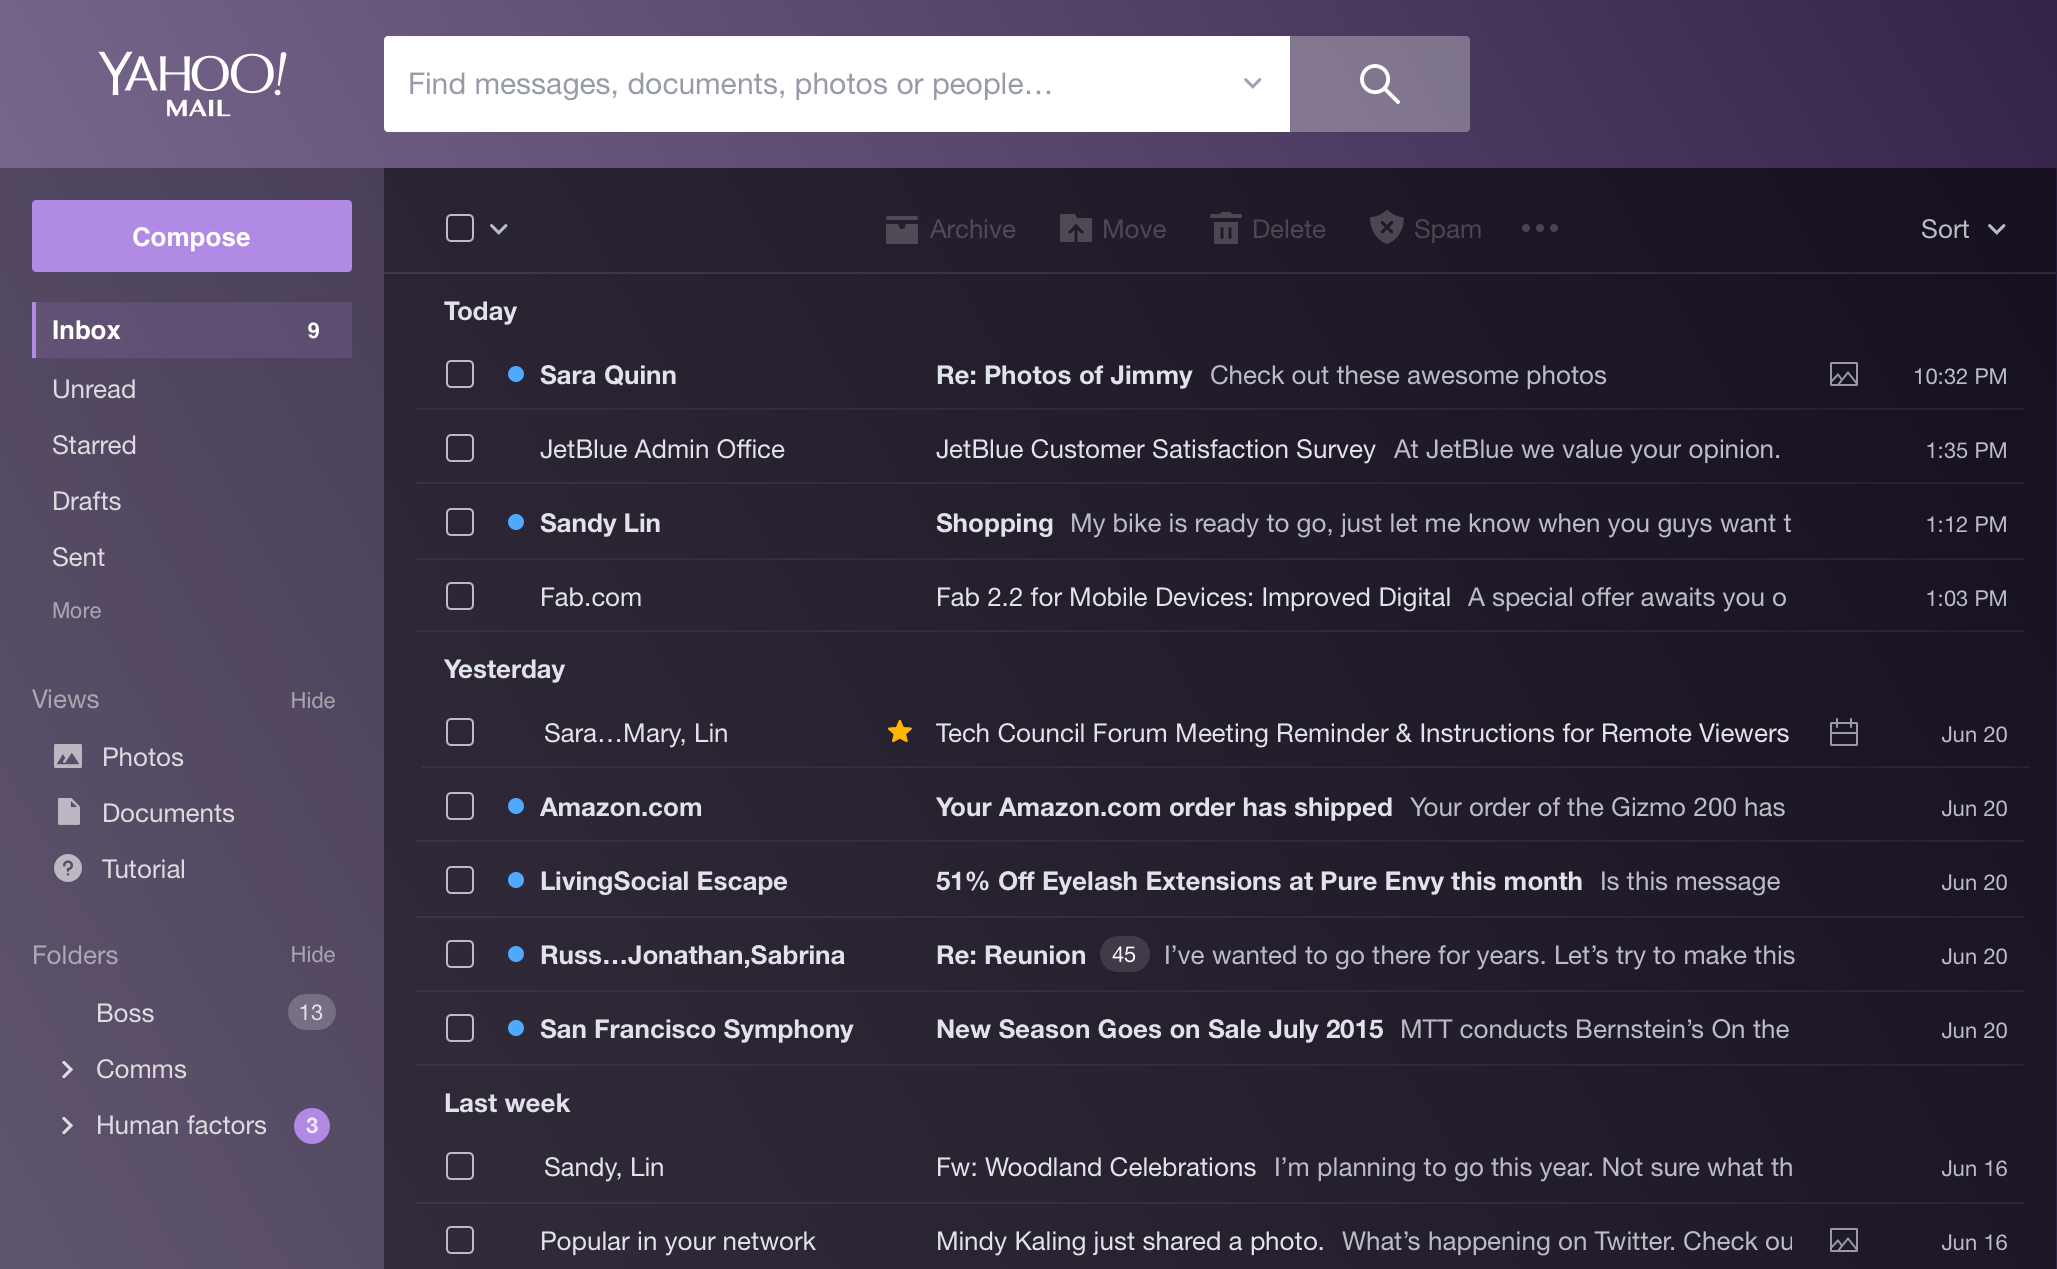This screenshot has width=2057, height=1269.
Task: Open the search options dropdown arrow
Action: coord(1251,84)
